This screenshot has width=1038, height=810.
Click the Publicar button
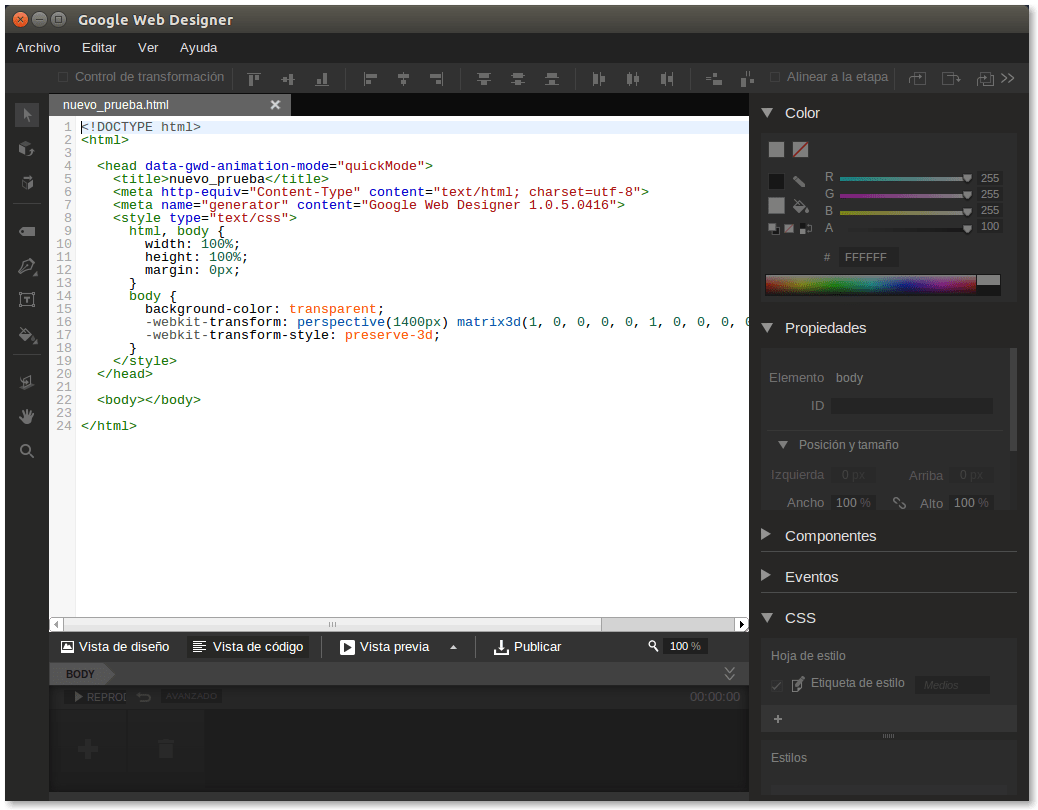pyautogui.click(x=527, y=647)
